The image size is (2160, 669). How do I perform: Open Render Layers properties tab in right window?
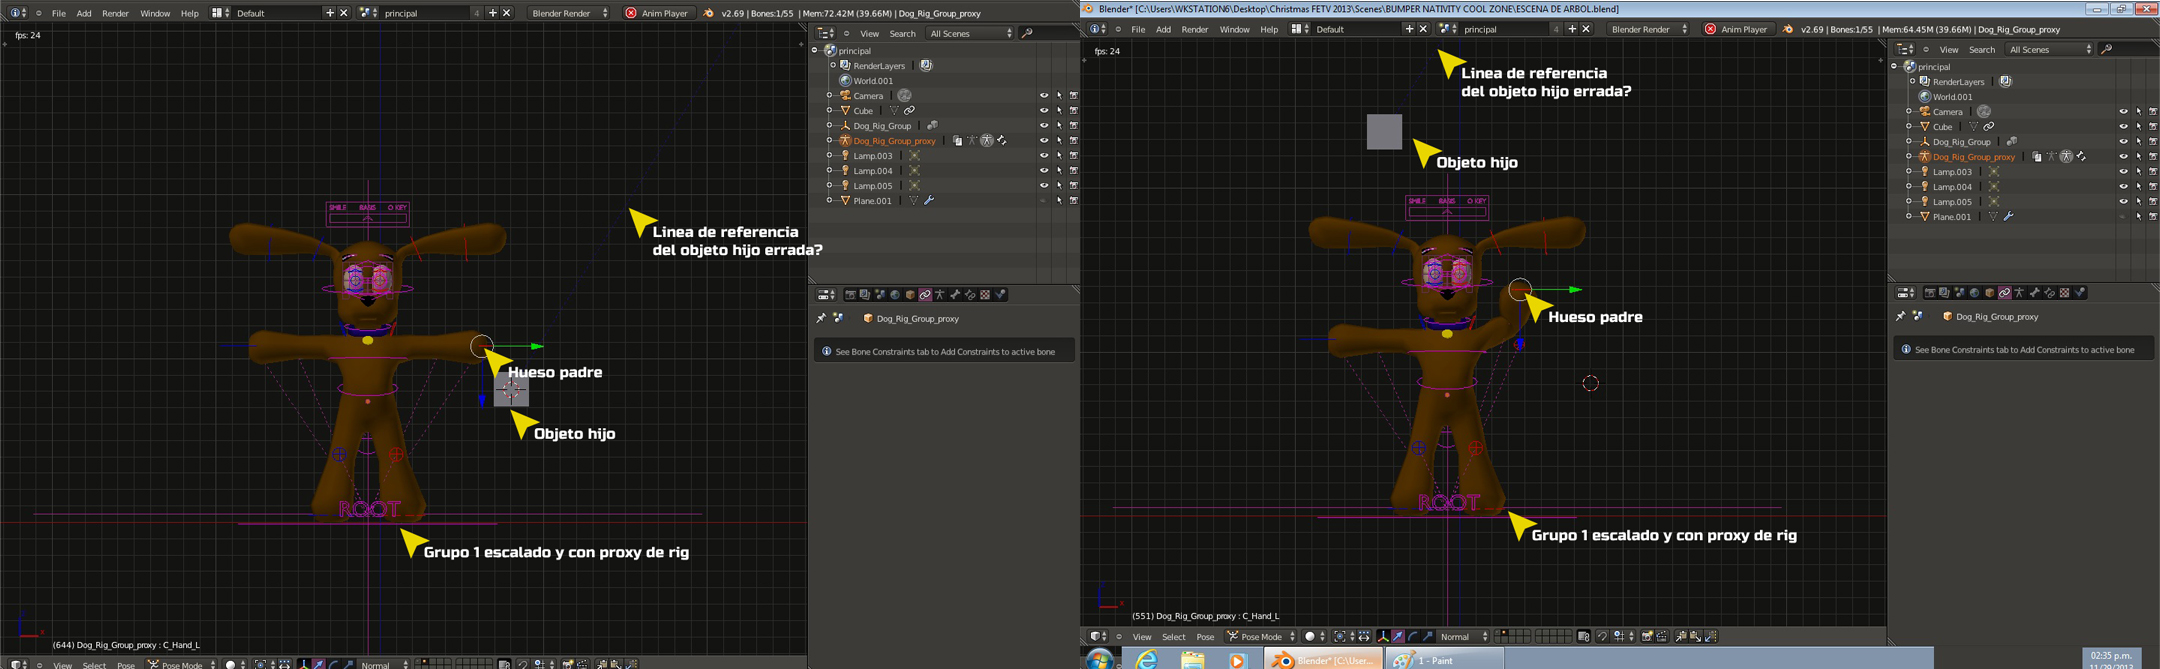(1944, 293)
